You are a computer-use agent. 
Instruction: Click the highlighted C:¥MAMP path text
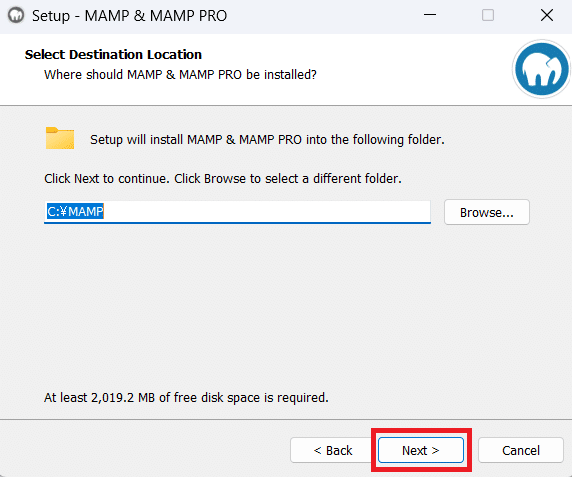pos(75,211)
